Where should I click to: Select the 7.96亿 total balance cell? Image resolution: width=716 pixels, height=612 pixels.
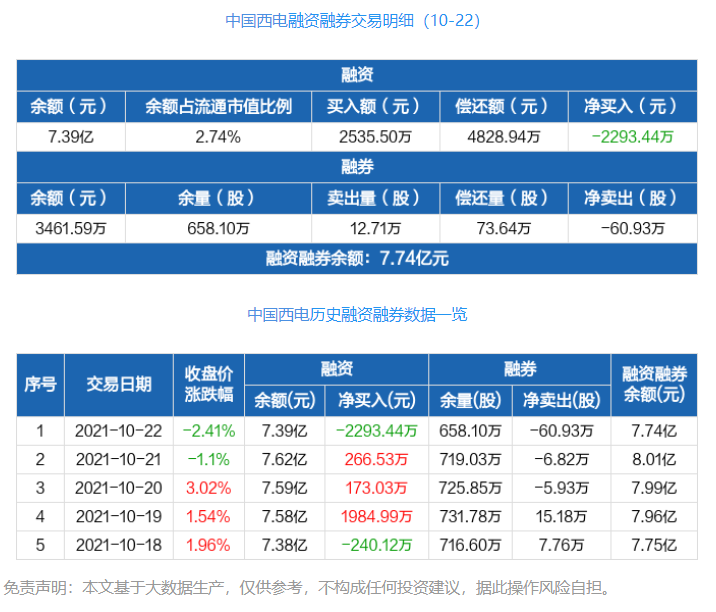point(654,517)
